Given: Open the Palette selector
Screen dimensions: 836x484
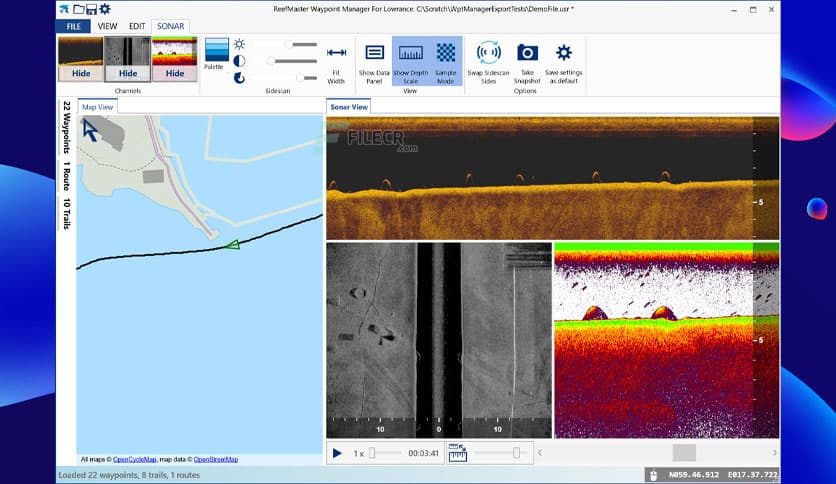Looking at the screenshot, I should pyautogui.click(x=216, y=53).
